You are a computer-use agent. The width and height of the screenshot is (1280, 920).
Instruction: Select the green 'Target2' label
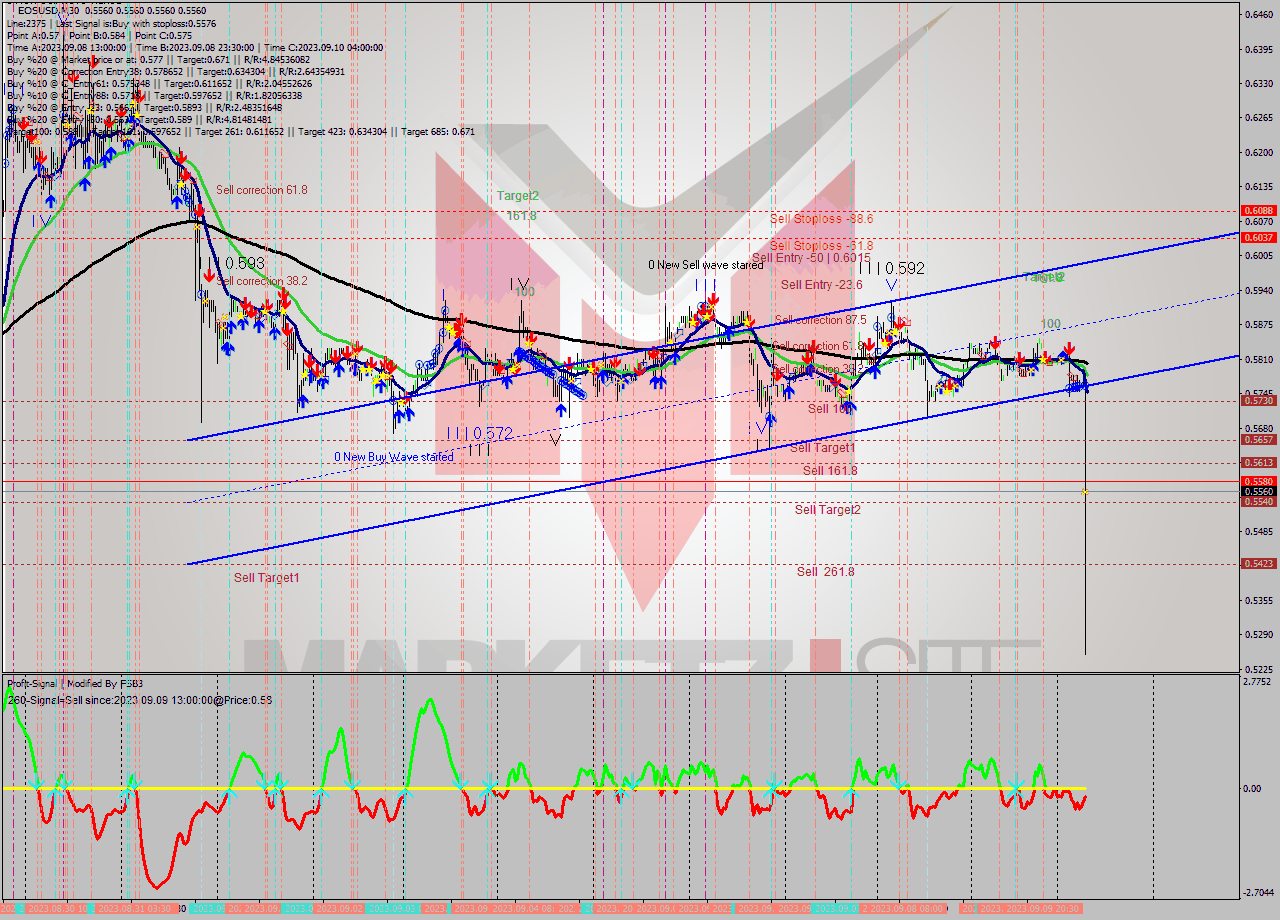pyautogui.click(x=518, y=196)
